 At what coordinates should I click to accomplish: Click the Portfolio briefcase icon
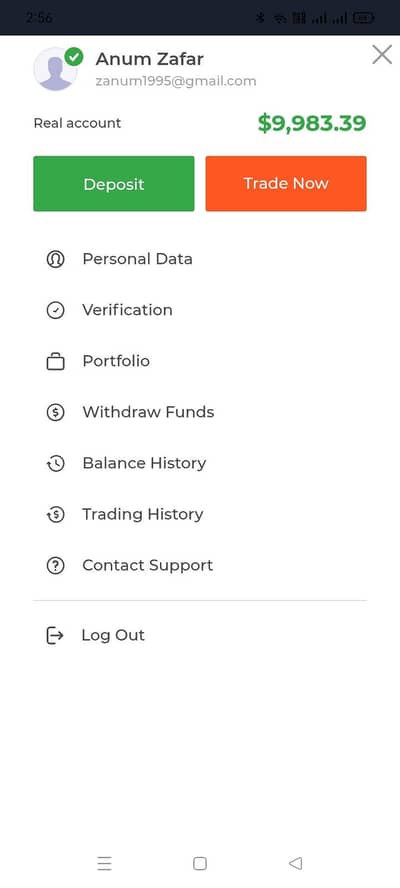click(56, 361)
